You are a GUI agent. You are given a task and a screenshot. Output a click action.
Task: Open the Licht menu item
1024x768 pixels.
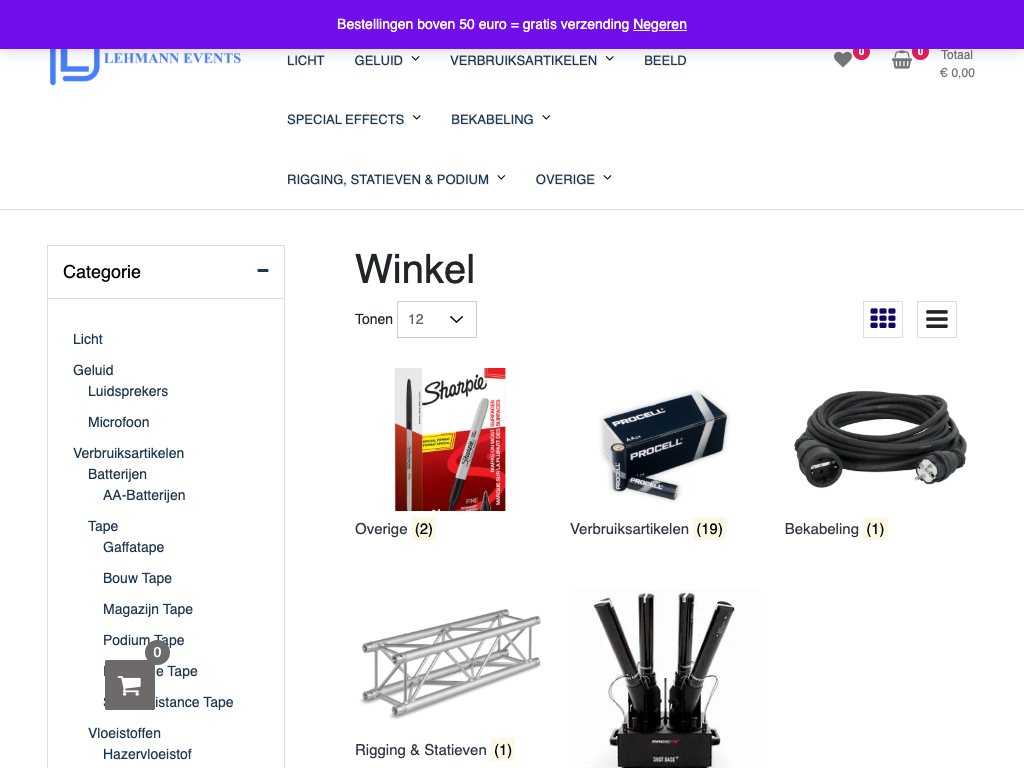pyautogui.click(x=306, y=60)
